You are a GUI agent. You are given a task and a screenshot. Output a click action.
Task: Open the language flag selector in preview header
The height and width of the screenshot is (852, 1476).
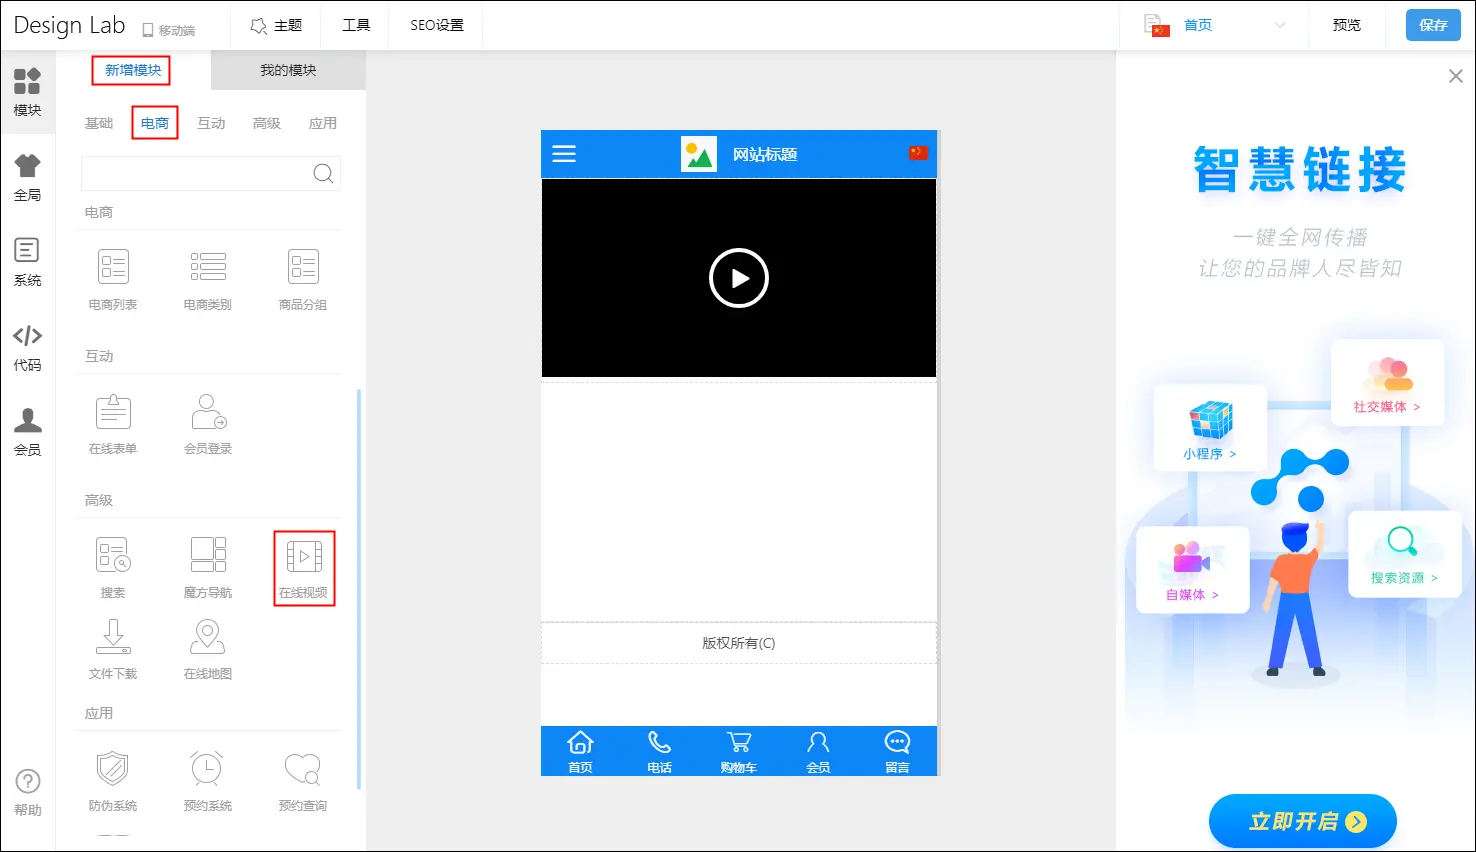(917, 153)
